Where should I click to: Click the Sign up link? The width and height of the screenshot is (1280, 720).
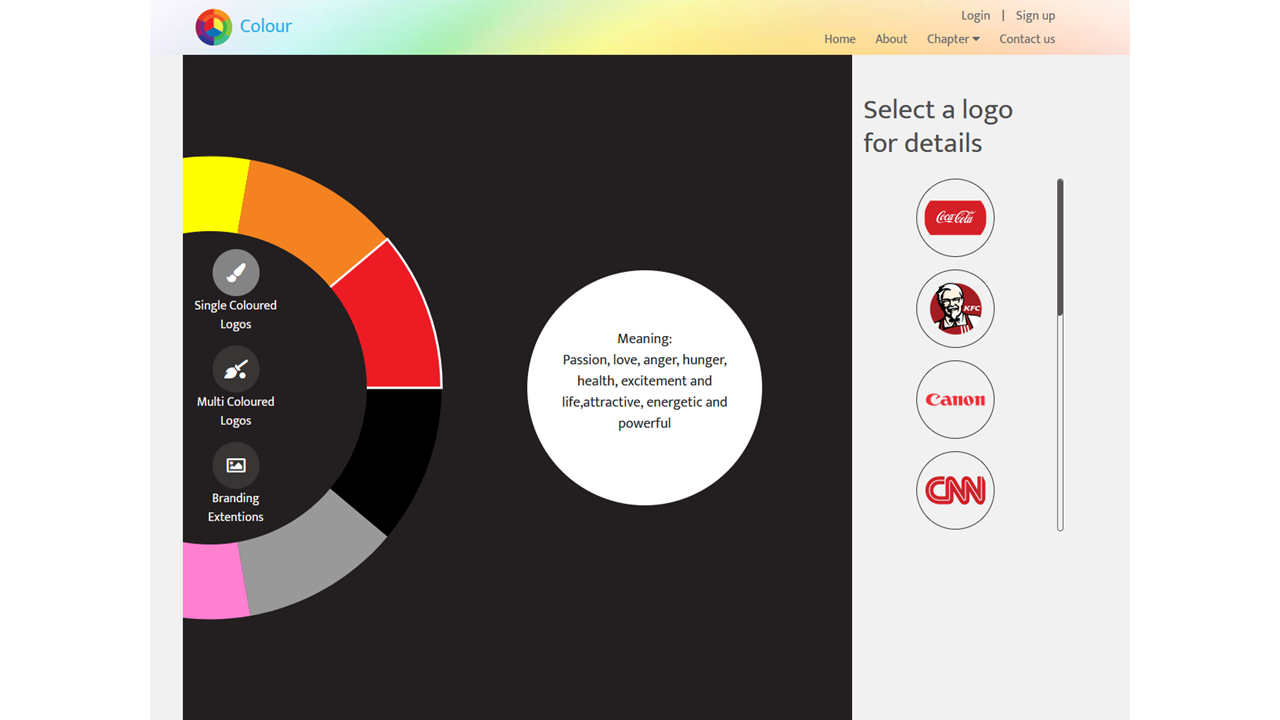click(x=1035, y=15)
